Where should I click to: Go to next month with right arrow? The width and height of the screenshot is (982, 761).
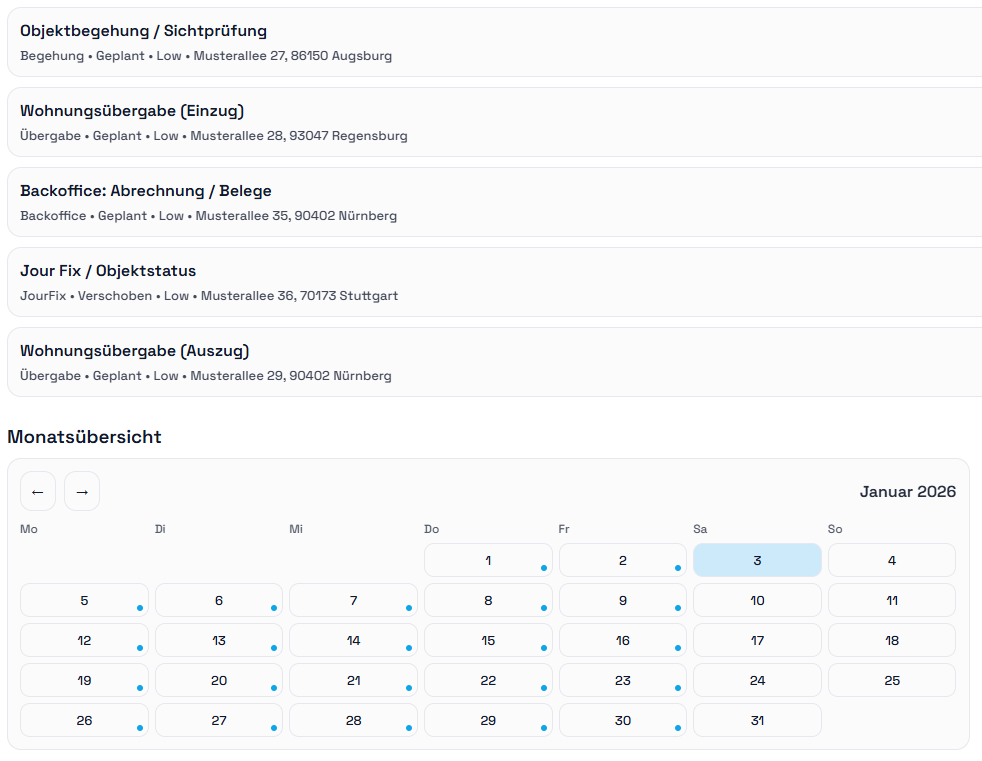[82, 492]
